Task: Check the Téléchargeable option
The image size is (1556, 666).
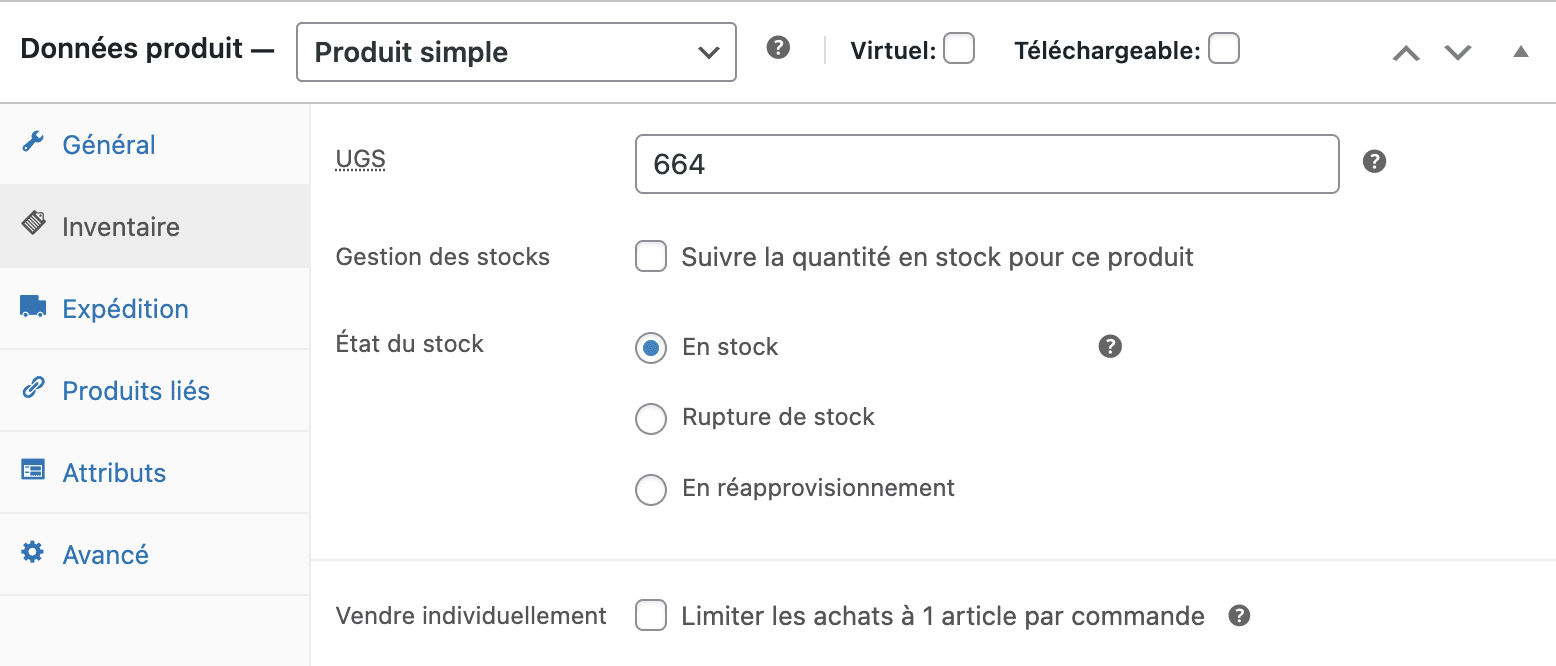Action: [x=1224, y=47]
